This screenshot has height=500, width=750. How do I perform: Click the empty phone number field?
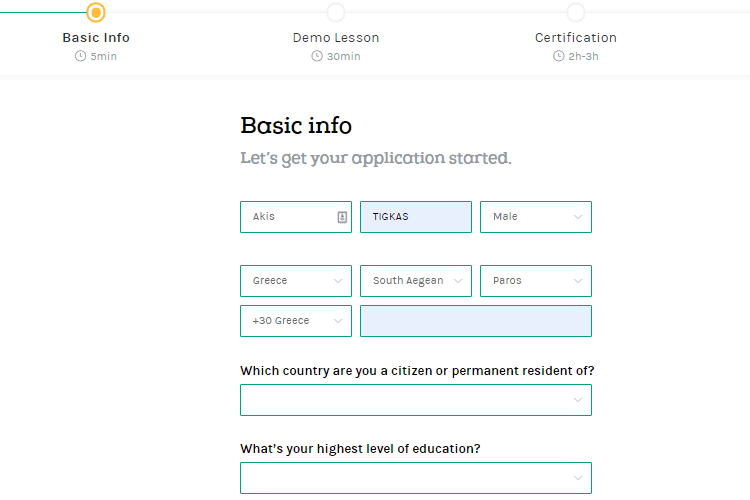pos(476,321)
